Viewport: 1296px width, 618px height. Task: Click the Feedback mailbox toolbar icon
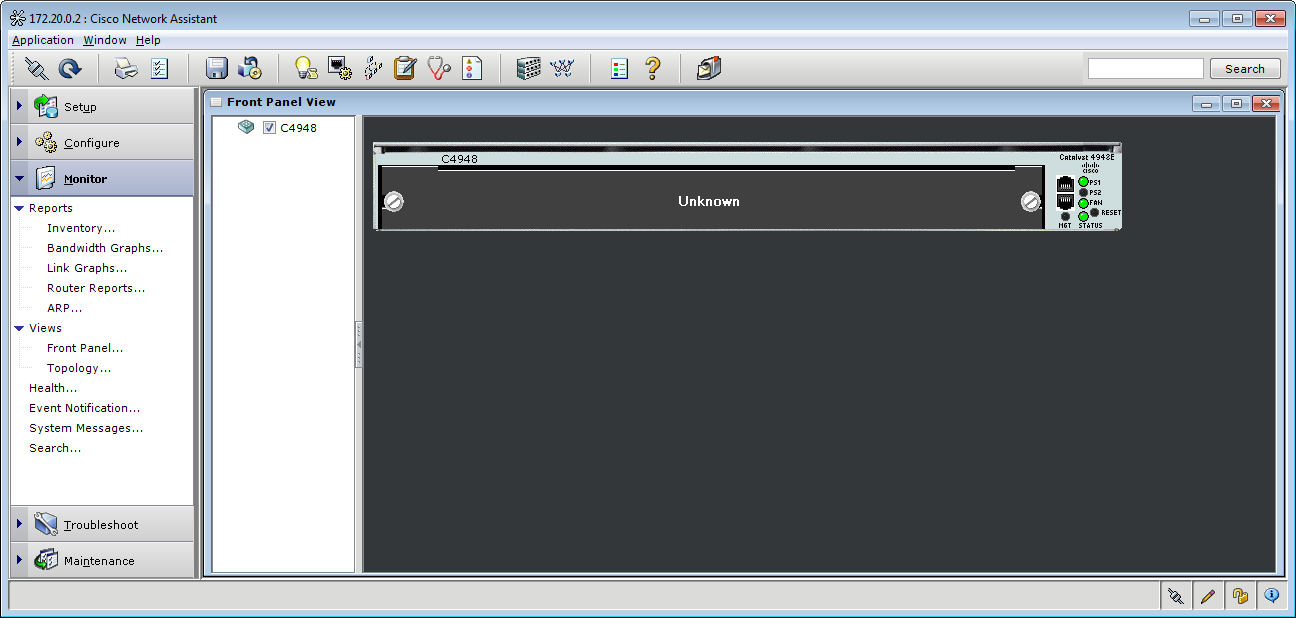(709, 68)
